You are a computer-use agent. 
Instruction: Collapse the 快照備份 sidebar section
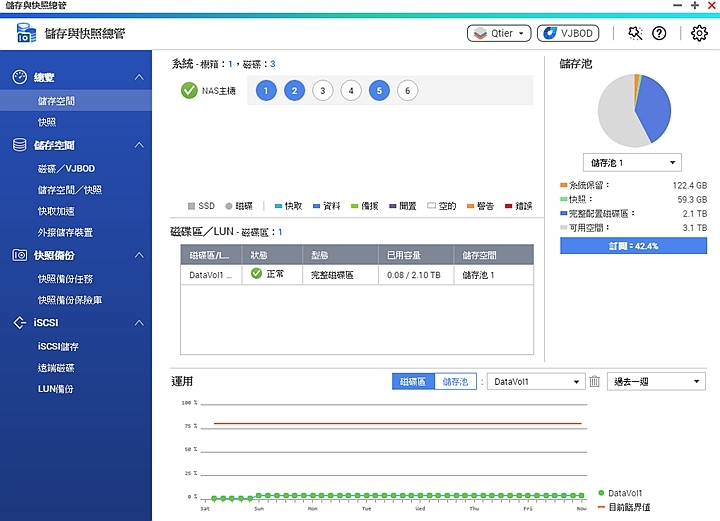pyautogui.click(x=139, y=255)
